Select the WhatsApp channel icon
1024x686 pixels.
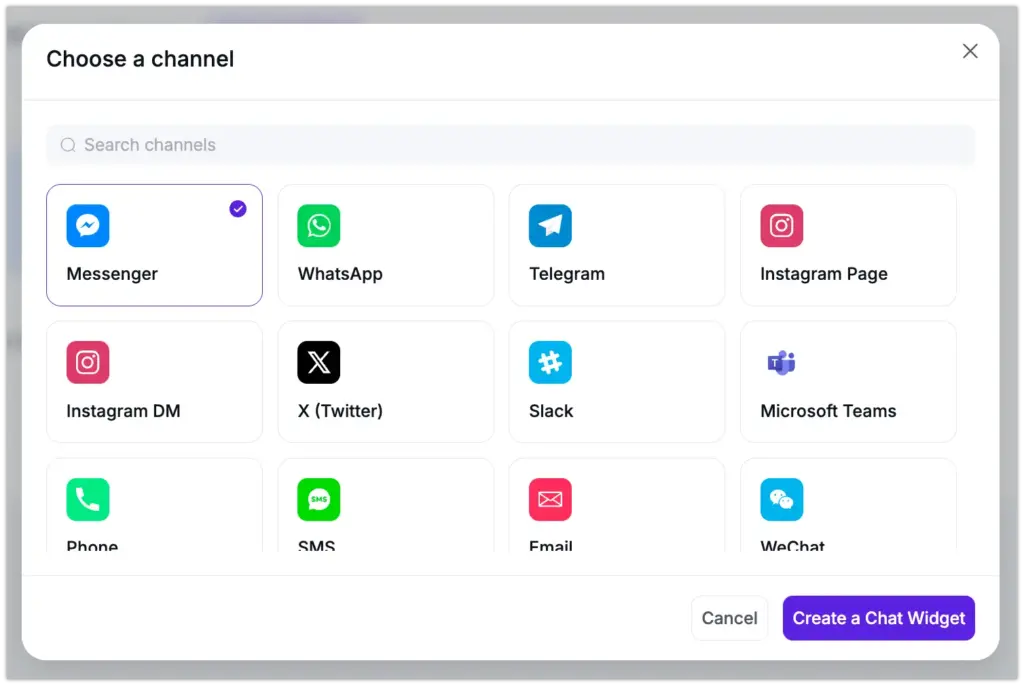pyautogui.click(x=318, y=225)
